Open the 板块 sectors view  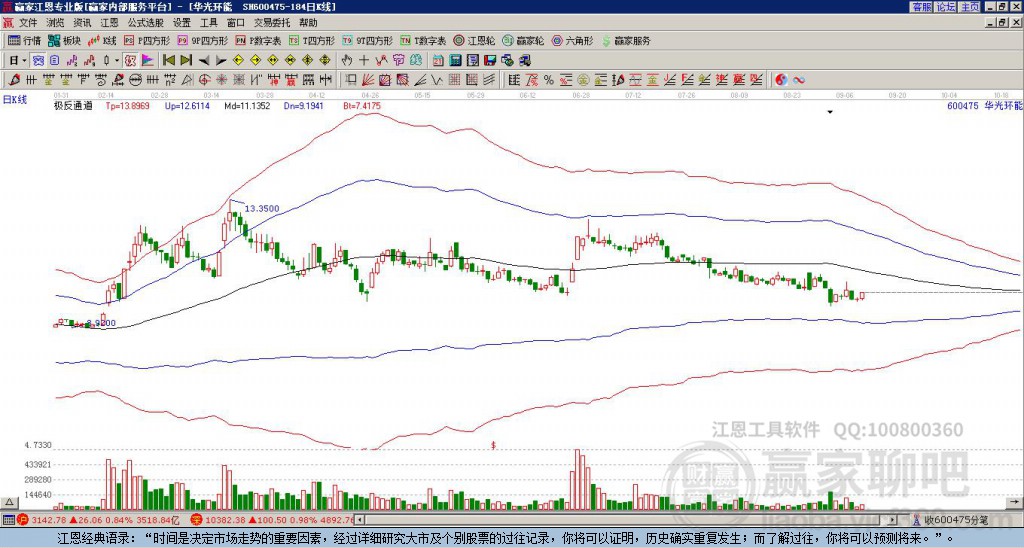point(64,40)
